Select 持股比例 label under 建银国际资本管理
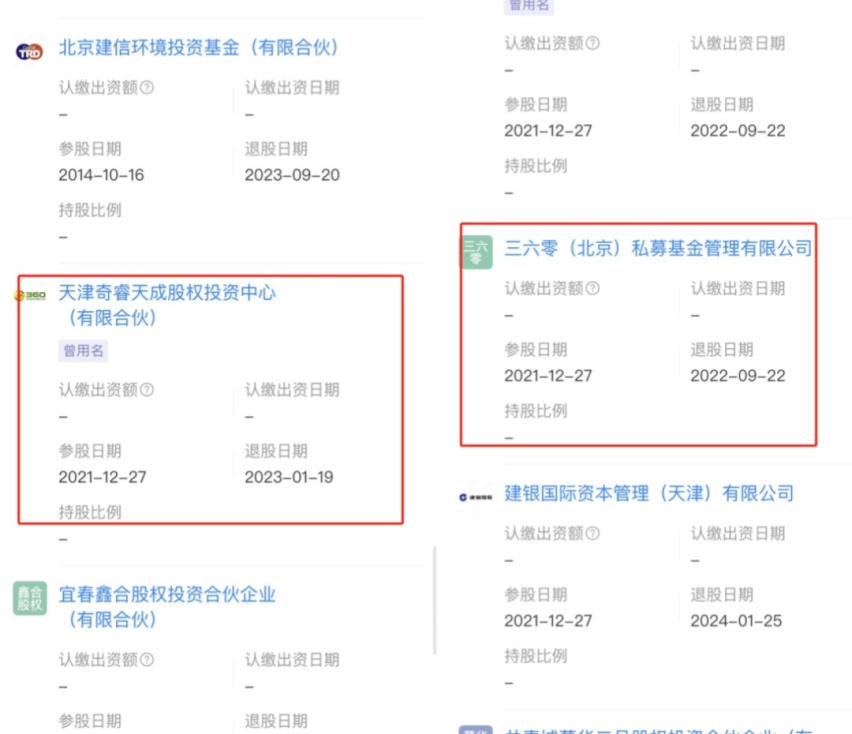 pos(535,656)
